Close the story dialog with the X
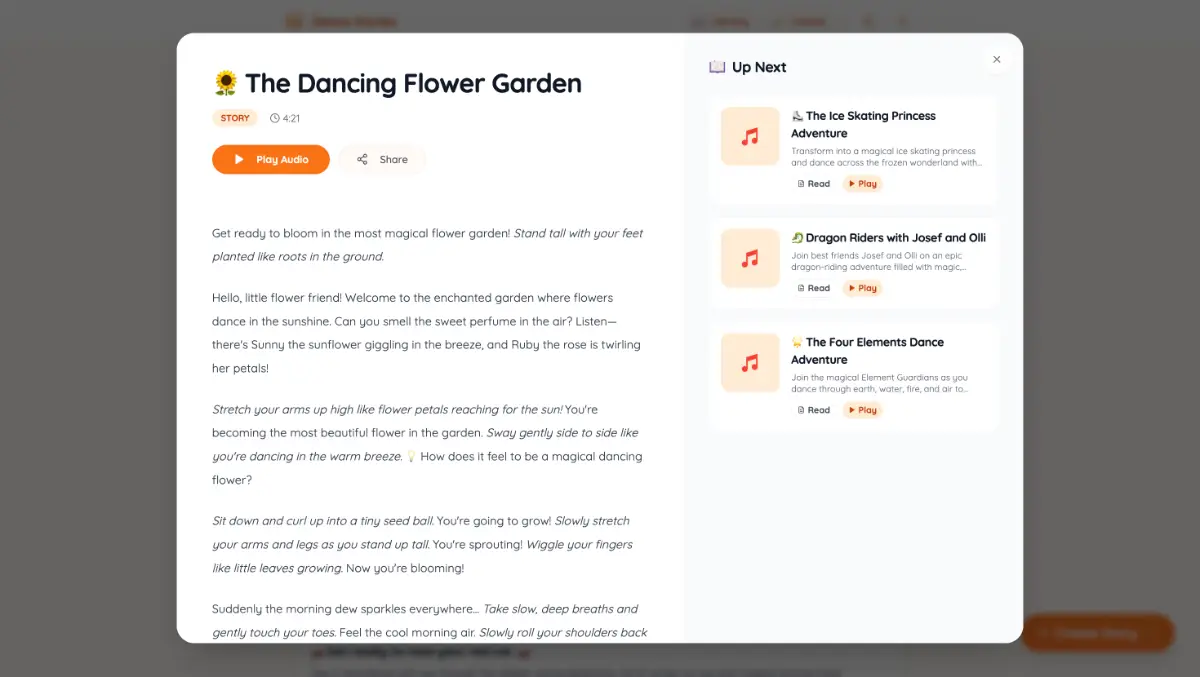The width and height of the screenshot is (1200, 677). click(996, 60)
